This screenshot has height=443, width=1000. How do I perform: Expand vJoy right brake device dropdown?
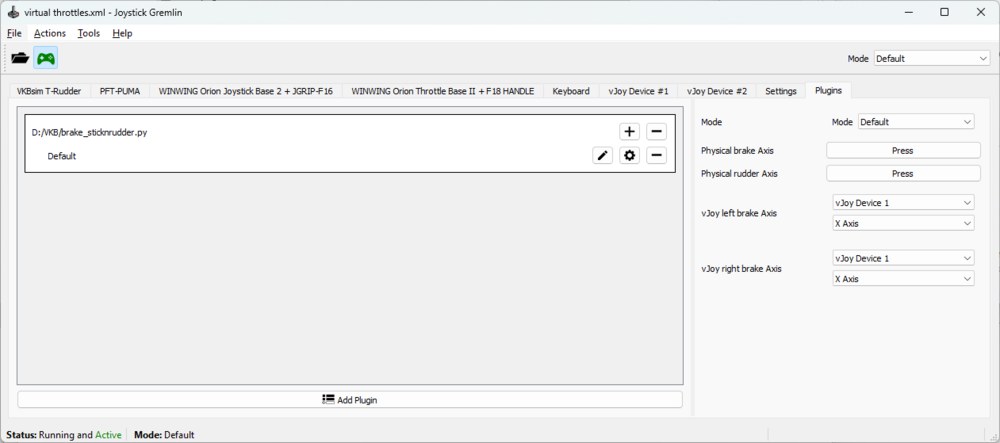click(x=903, y=258)
